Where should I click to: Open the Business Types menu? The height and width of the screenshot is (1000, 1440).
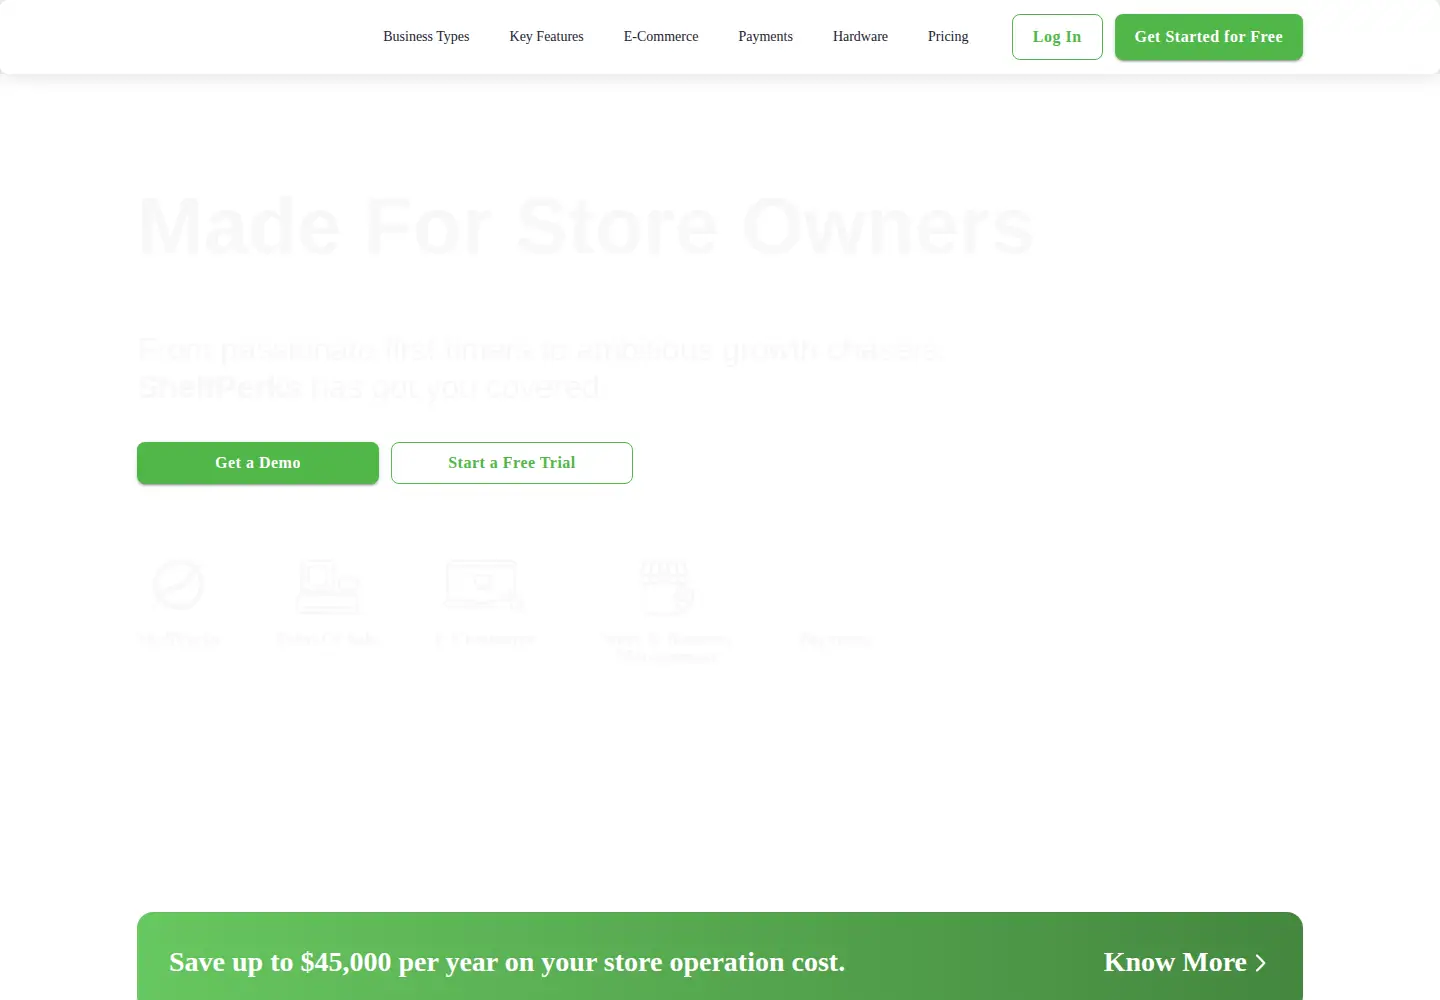426,37
